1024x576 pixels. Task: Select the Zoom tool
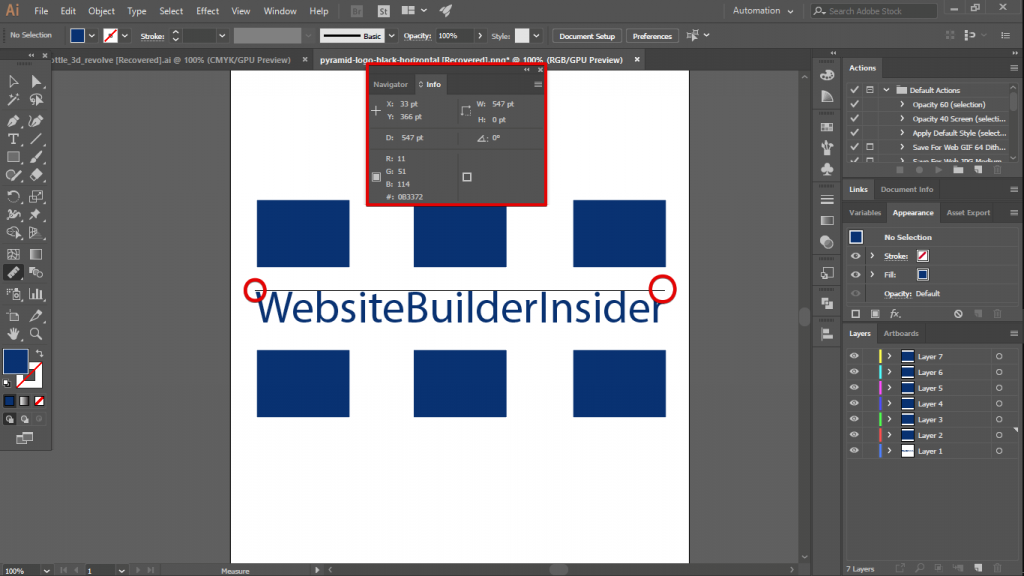coord(35,333)
